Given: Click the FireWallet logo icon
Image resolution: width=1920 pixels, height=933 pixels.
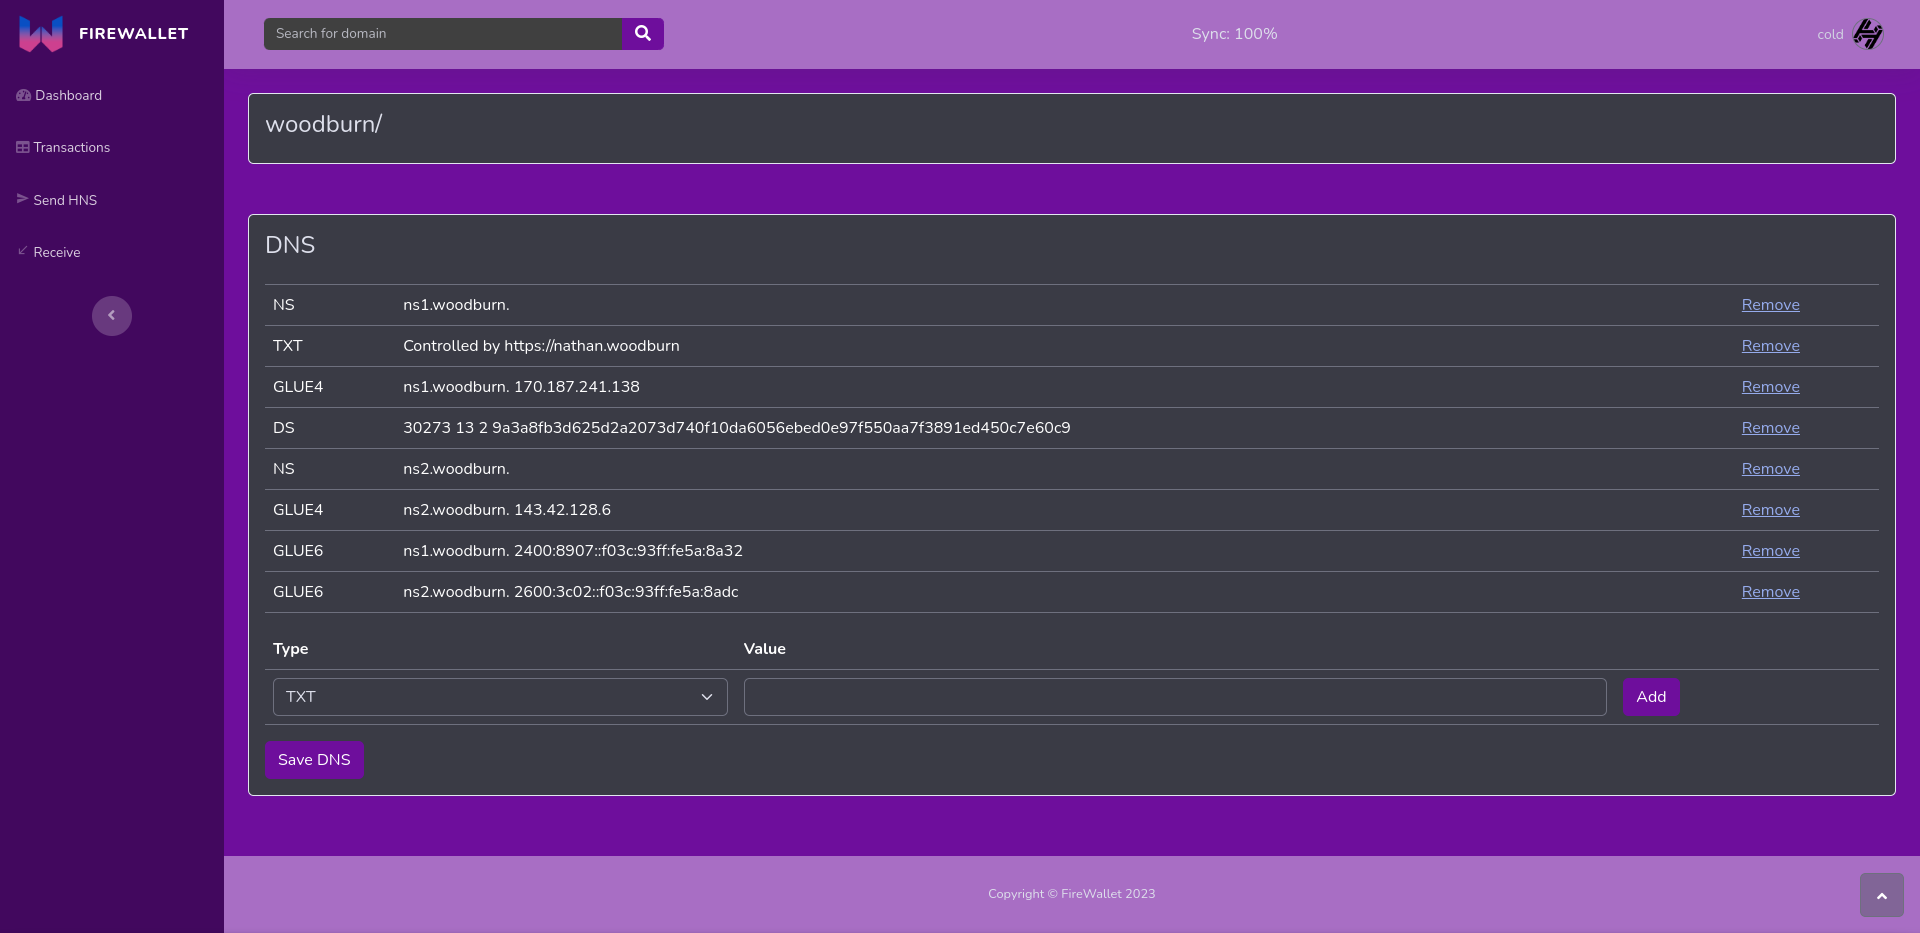Looking at the screenshot, I should click(40, 33).
